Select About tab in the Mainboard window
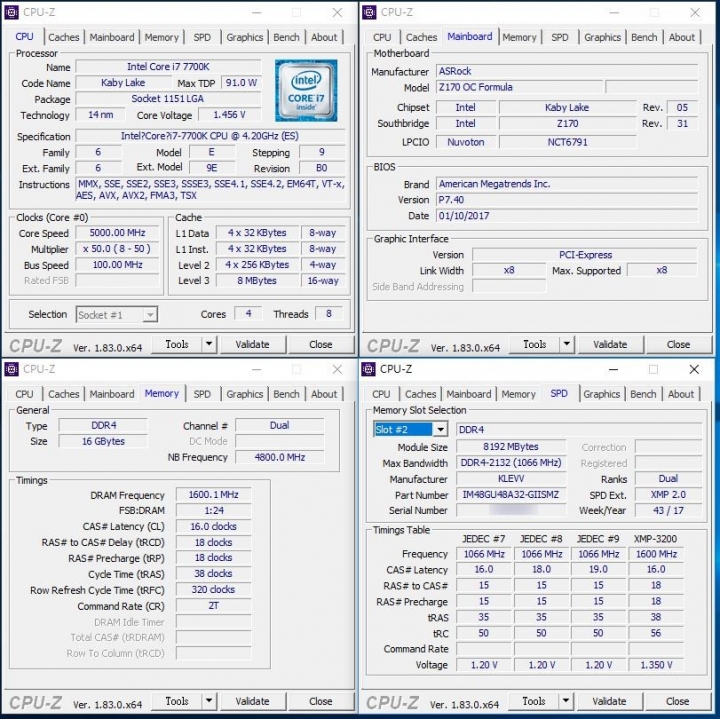This screenshot has width=720, height=719. pyautogui.click(x=681, y=37)
